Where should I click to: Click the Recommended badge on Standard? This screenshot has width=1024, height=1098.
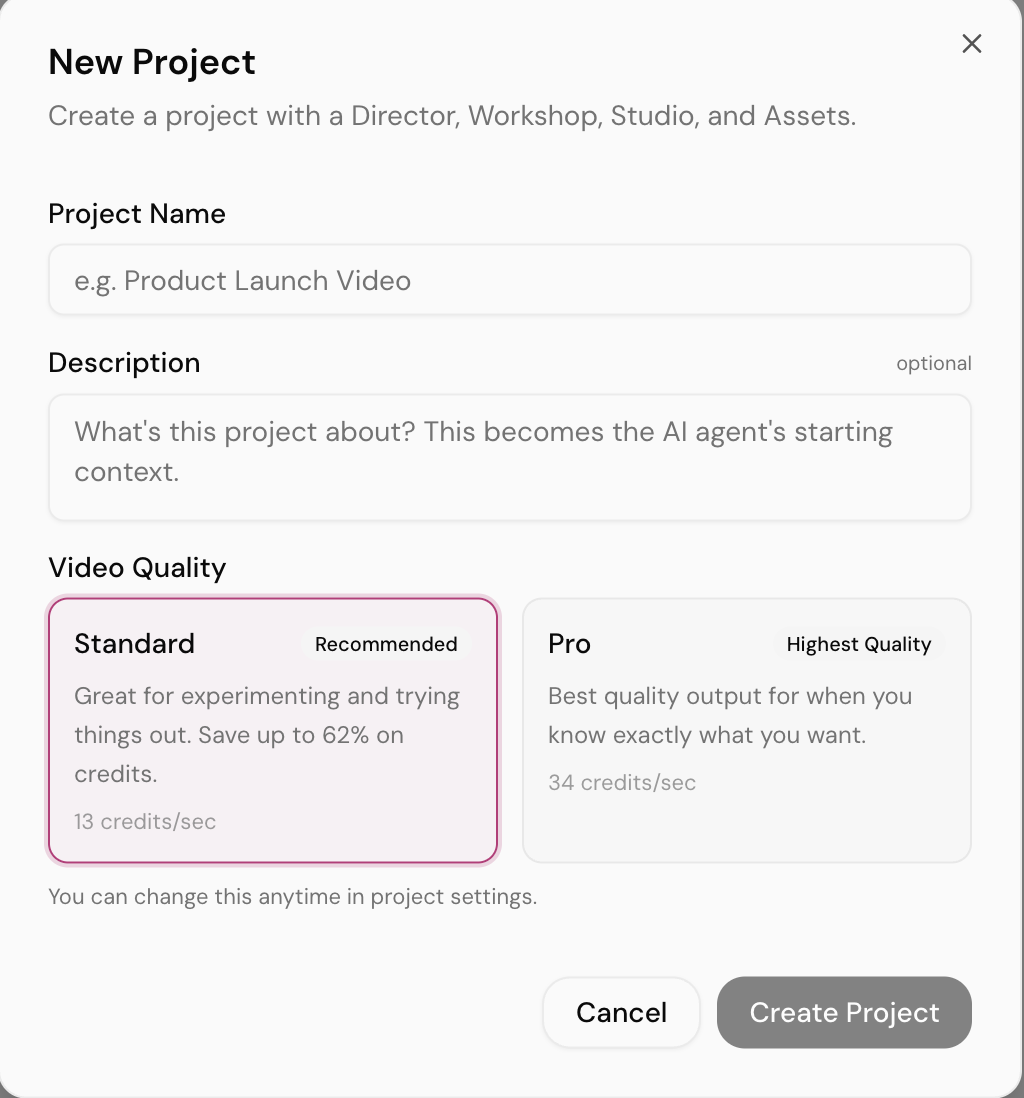pyautogui.click(x=386, y=645)
